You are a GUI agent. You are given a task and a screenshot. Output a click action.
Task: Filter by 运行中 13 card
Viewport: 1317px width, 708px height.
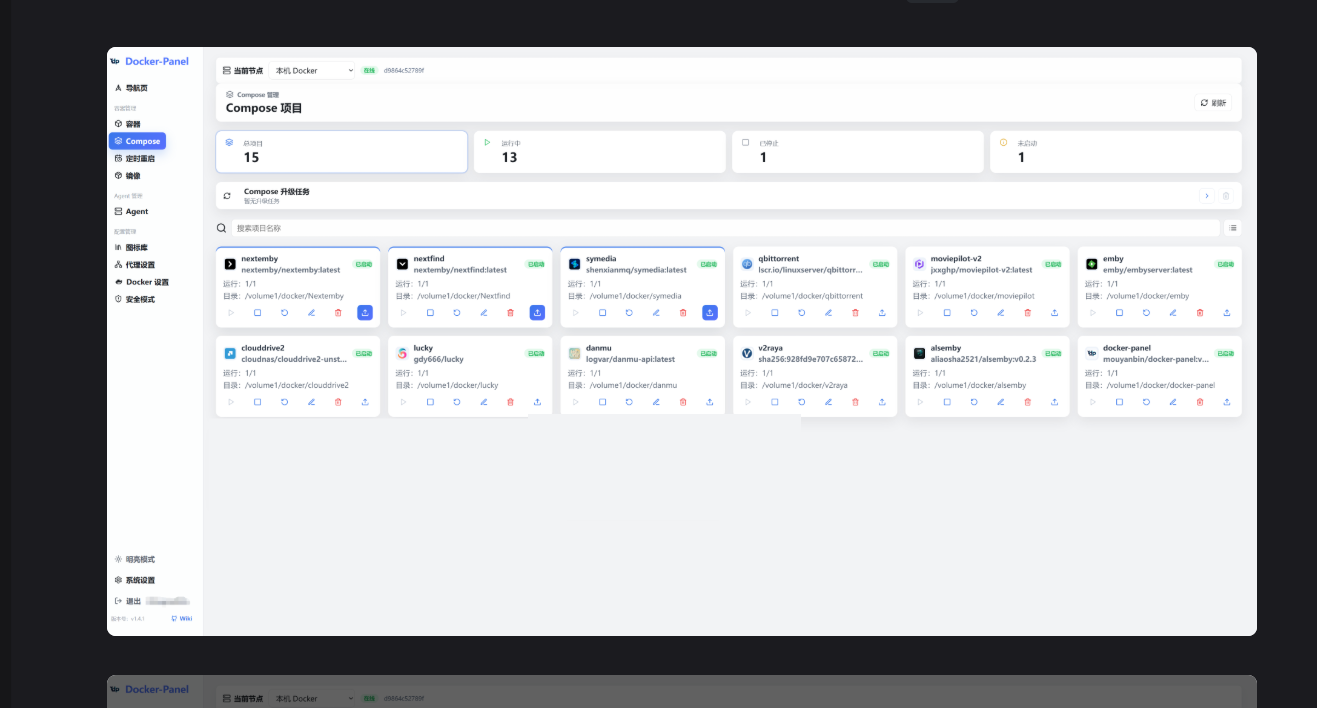[x=600, y=152]
